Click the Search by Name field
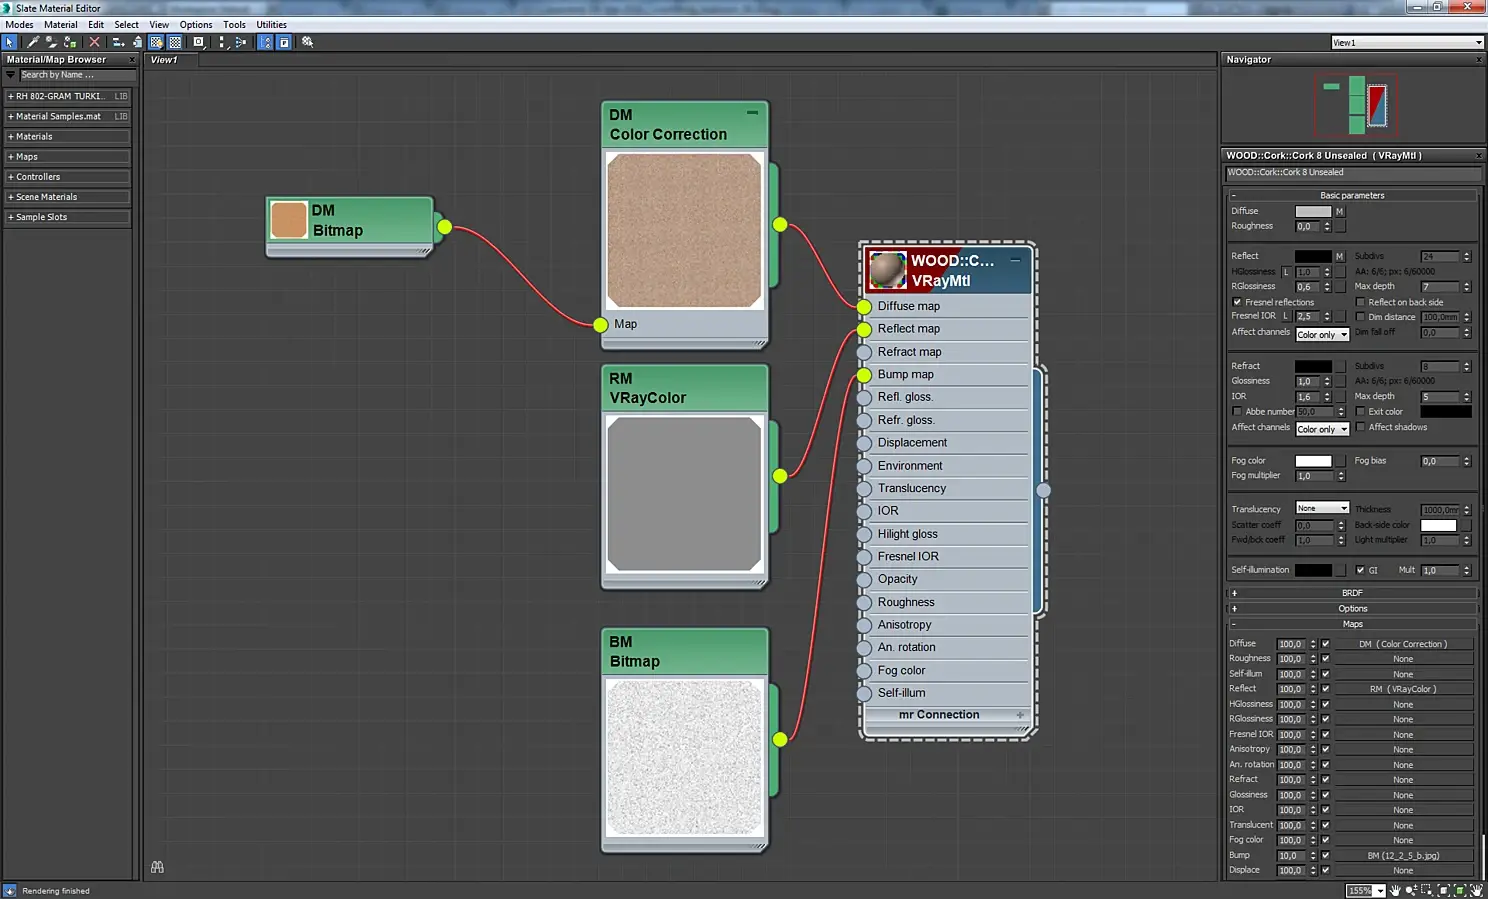 click(x=76, y=75)
